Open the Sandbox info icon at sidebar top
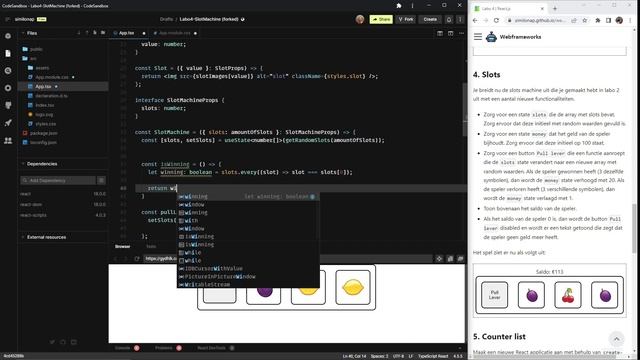 8,36
